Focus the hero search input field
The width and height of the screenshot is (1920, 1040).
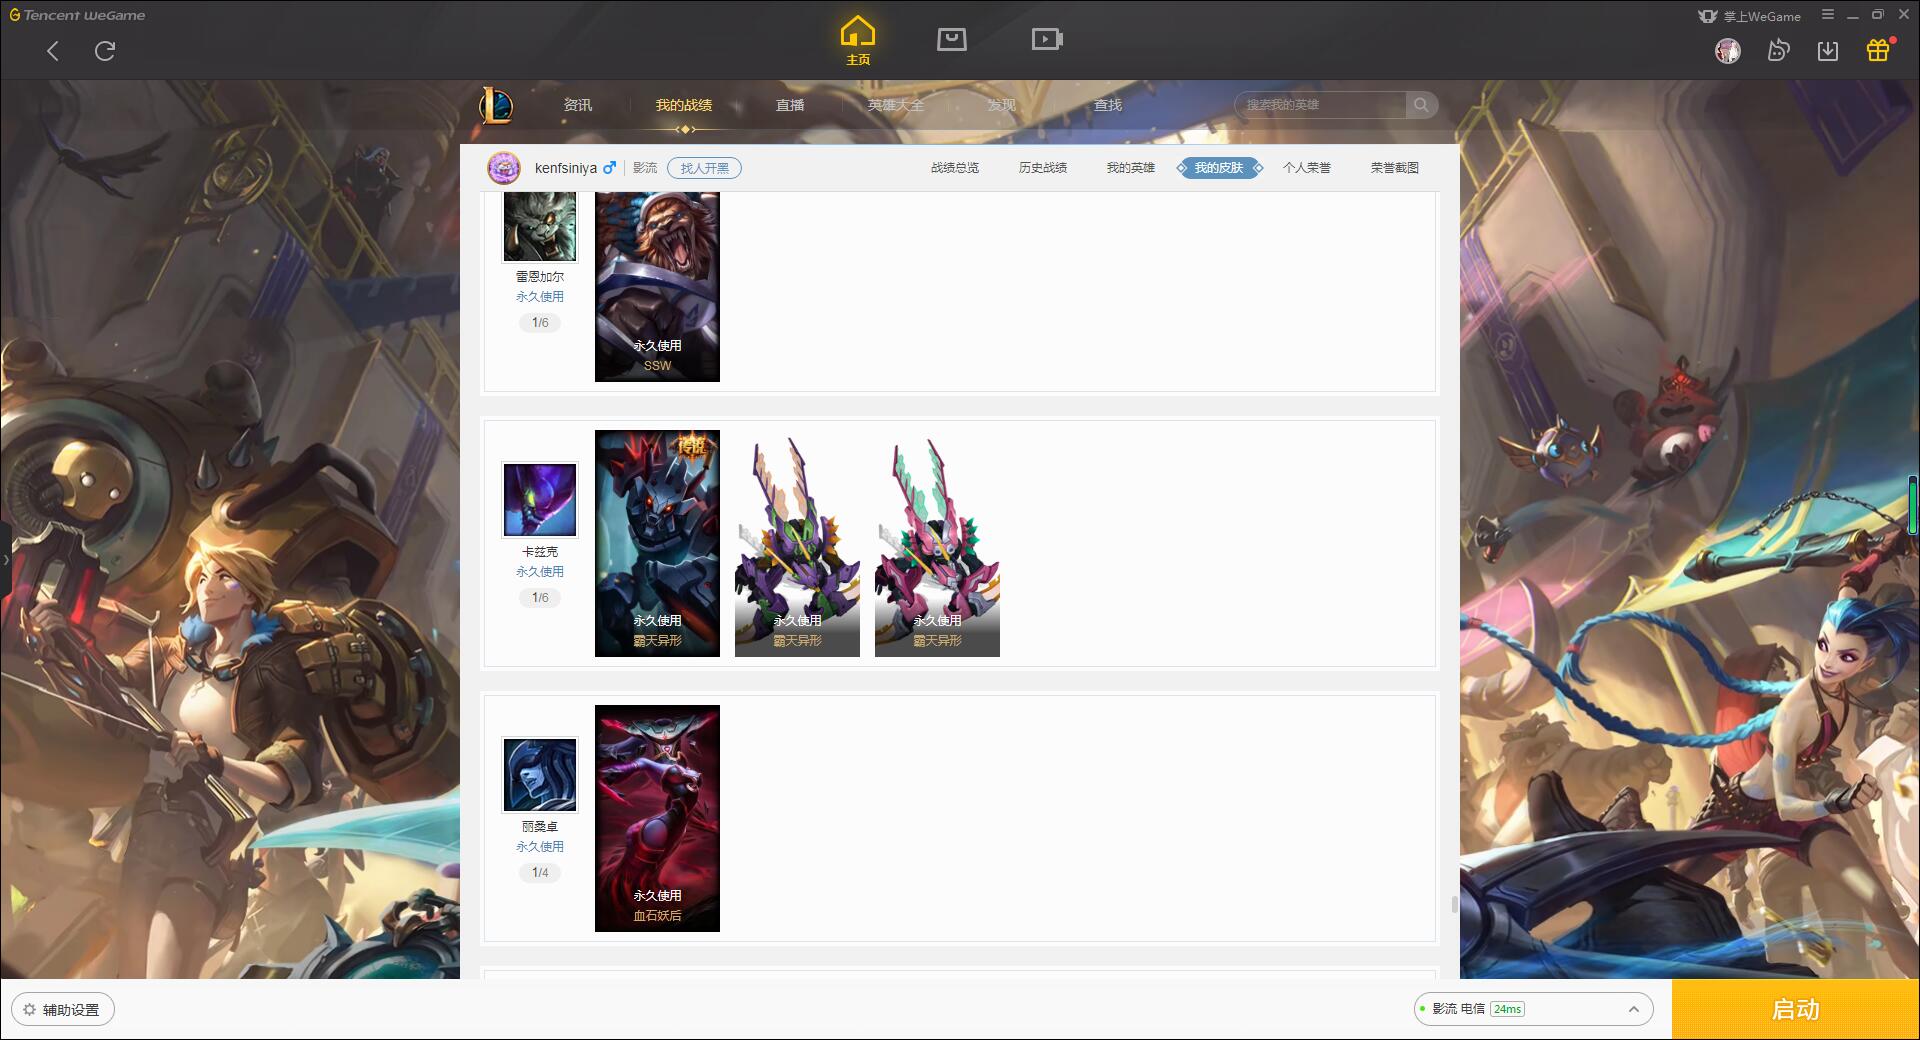(x=1321, y=105)
